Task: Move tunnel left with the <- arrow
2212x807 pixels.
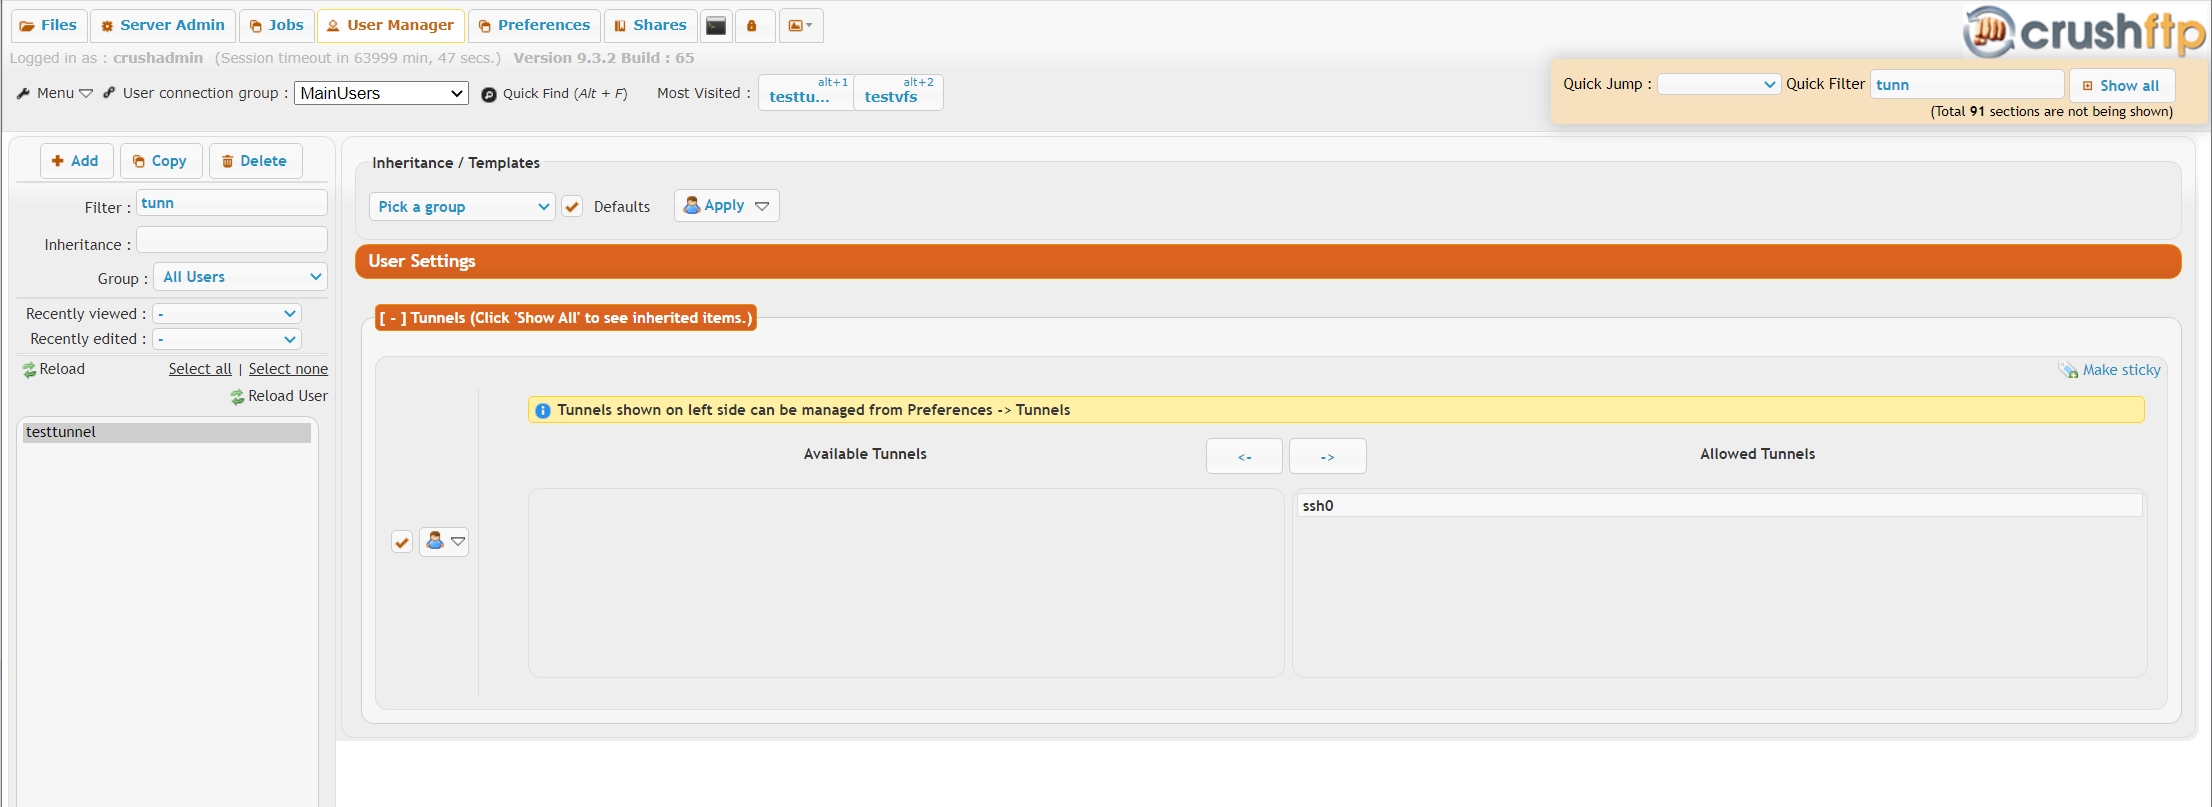Action: (x=1244, y=456)
